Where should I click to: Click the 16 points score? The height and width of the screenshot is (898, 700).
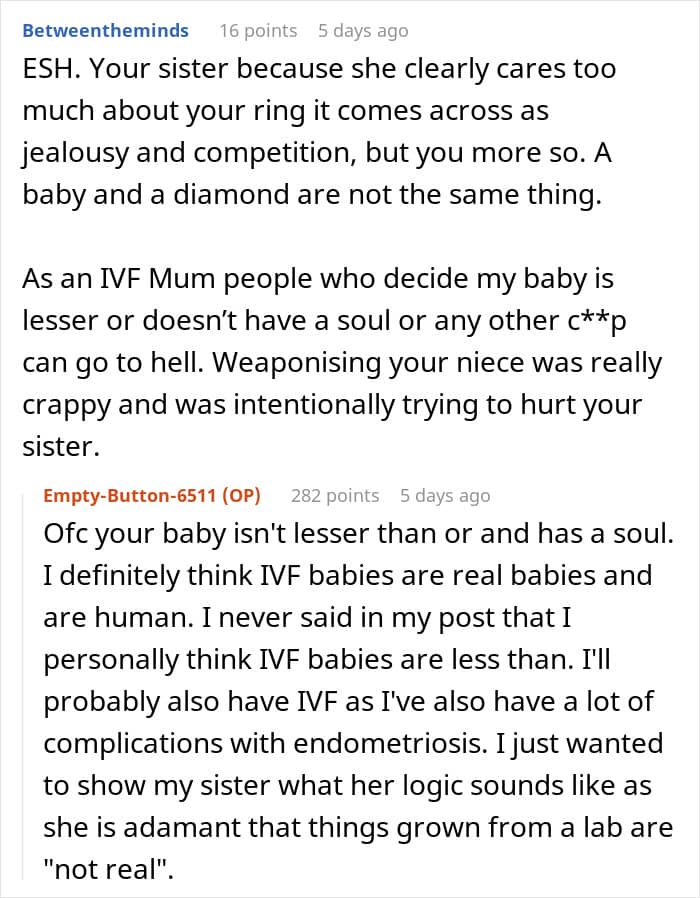(258, 31)
